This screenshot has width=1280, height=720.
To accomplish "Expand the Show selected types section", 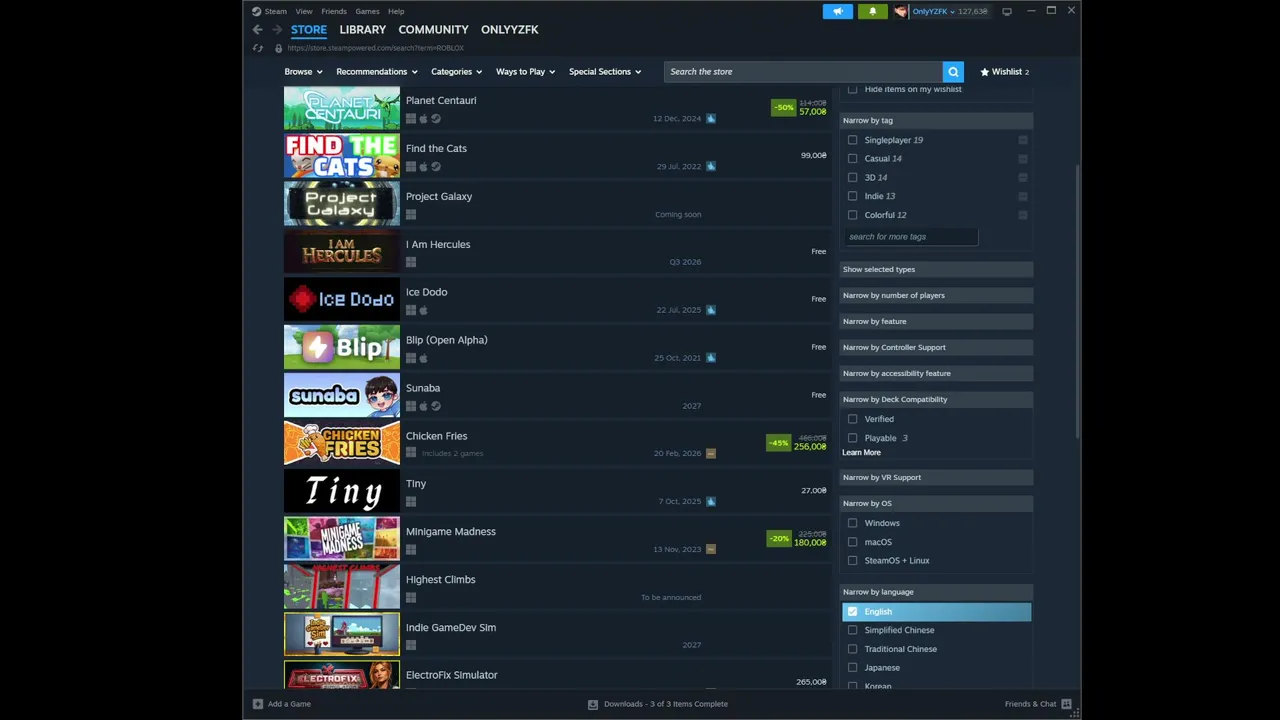I will (x=936, y=269).
